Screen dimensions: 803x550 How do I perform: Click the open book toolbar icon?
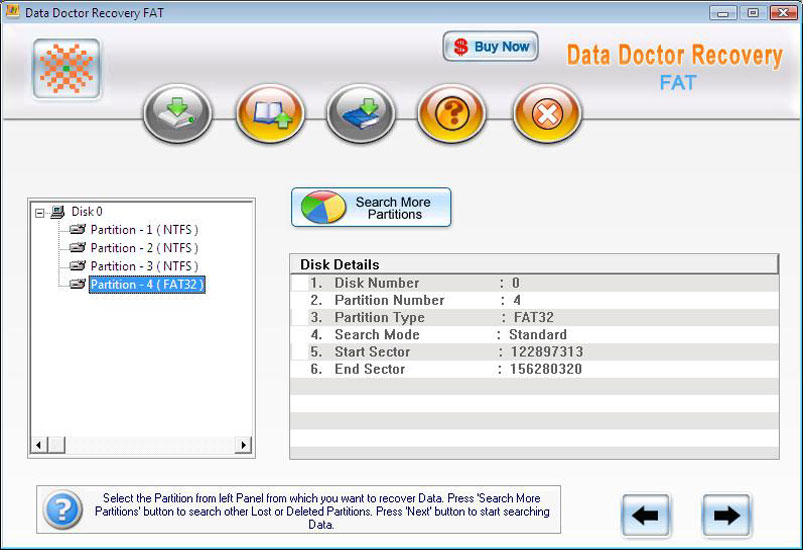270,113
